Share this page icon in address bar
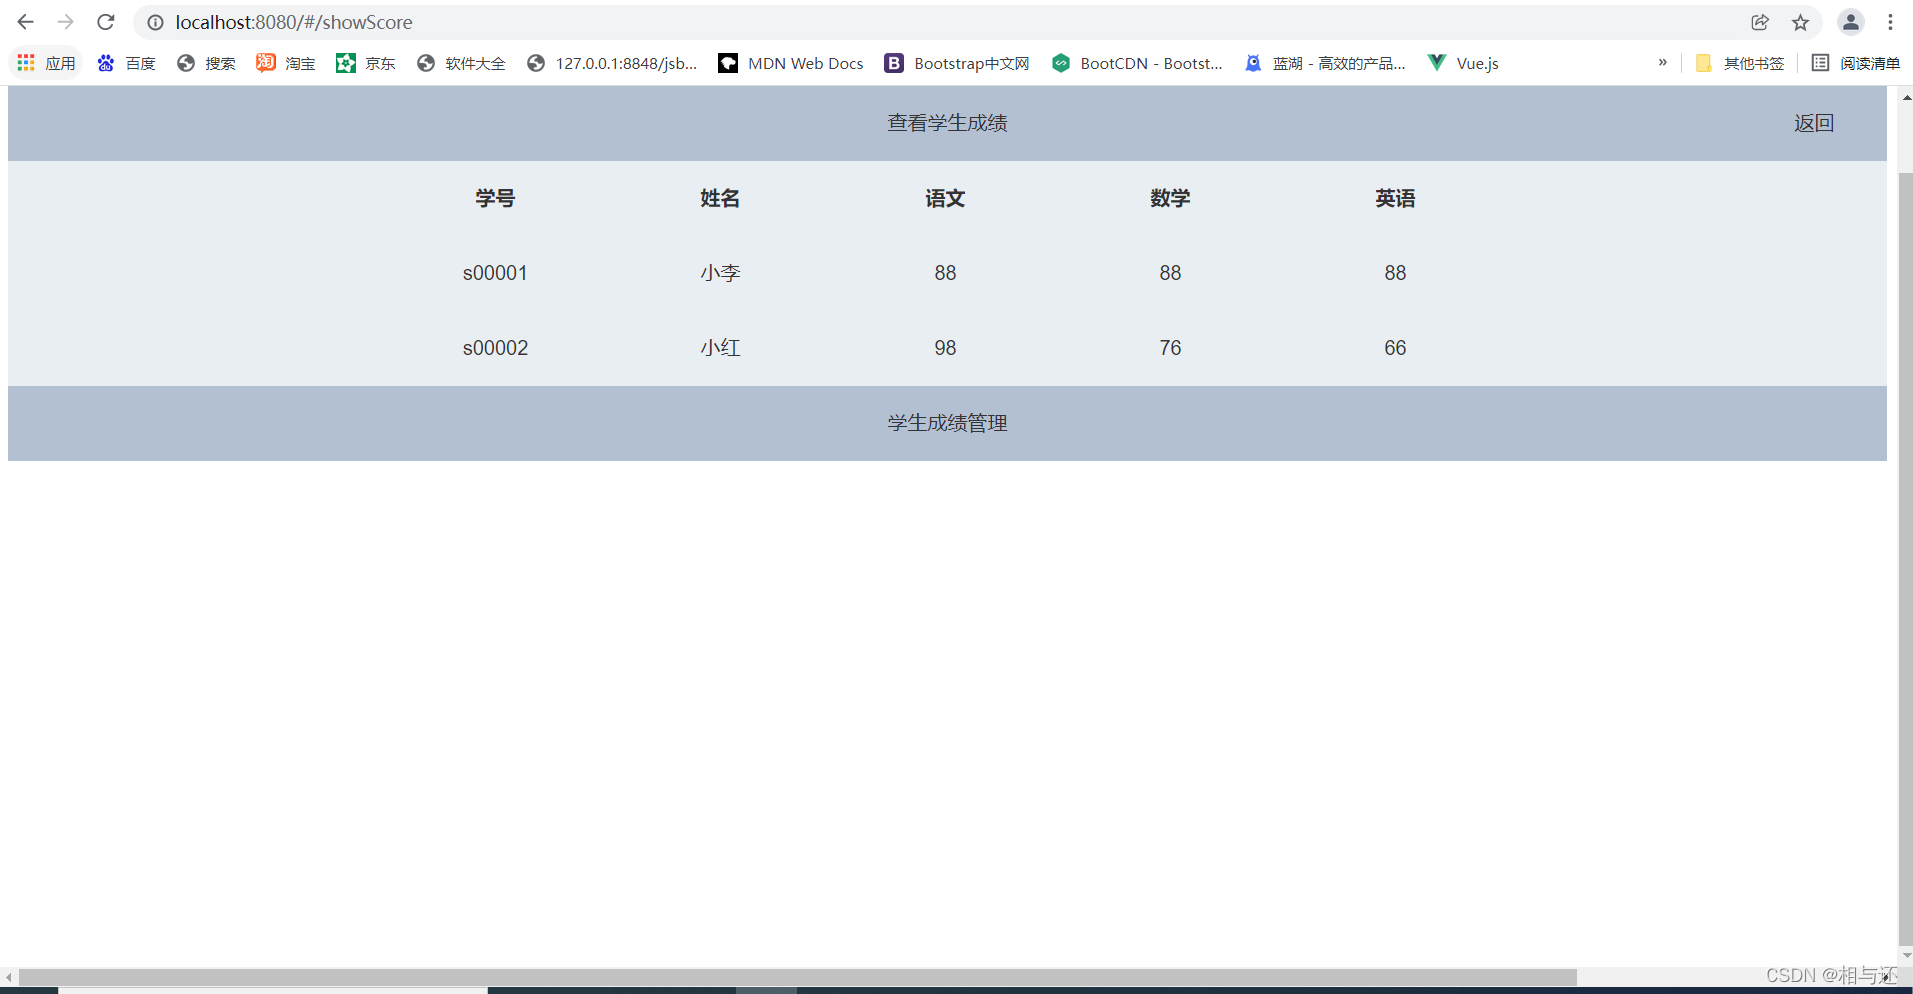Image resolution: width=1913 pixels, height=994 pixels. [x=1760, y=22]
